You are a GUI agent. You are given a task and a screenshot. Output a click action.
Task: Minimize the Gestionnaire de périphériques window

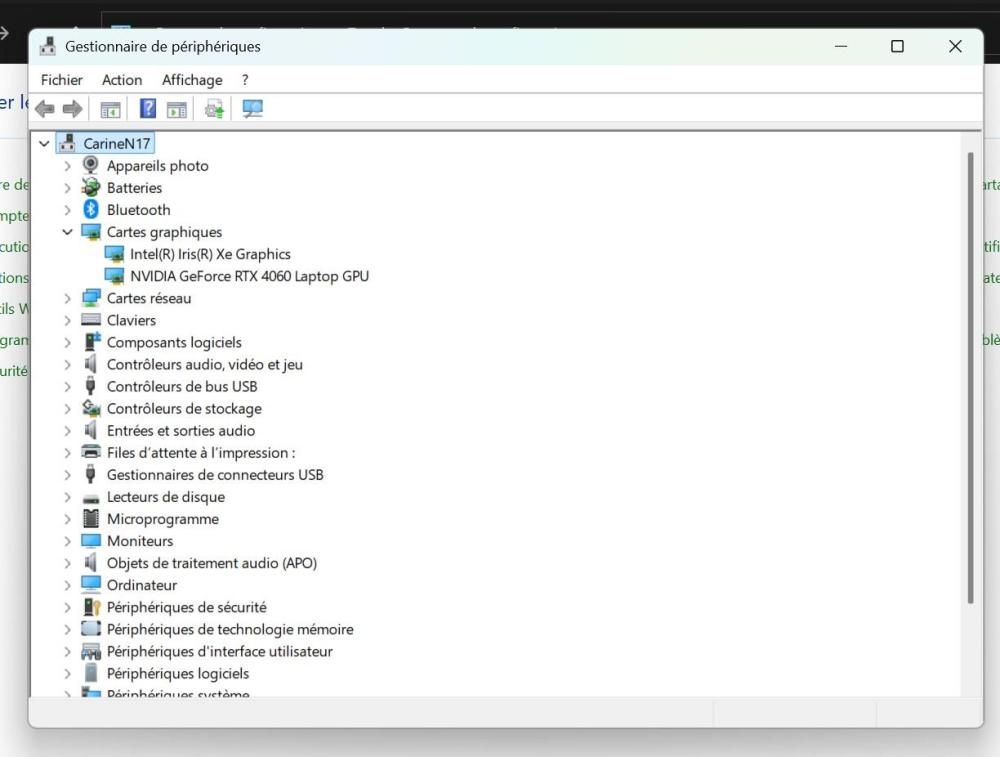pos(841,47)
